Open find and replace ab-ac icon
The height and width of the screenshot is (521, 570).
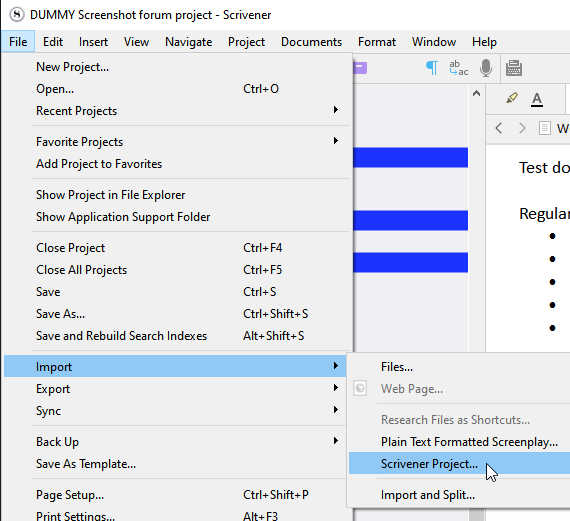coord(458,68)
